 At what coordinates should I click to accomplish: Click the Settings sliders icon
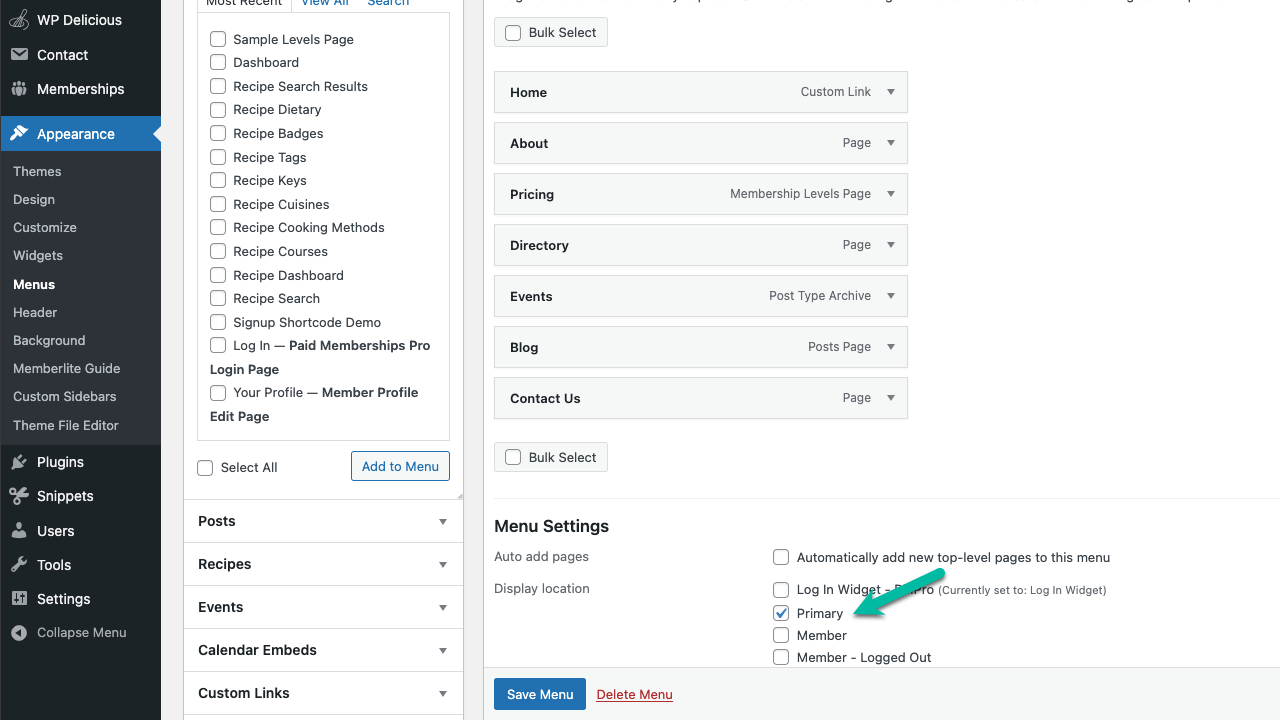19,599
